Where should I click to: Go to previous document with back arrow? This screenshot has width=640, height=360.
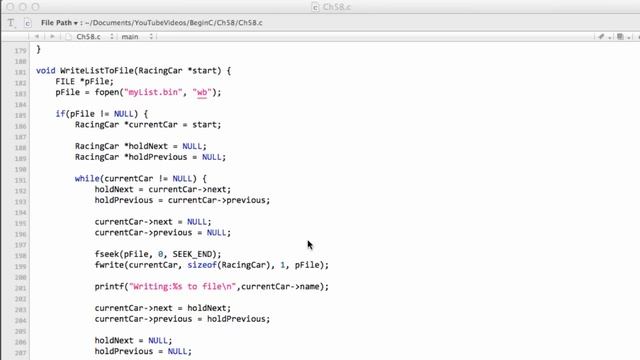[x=37, y=36]
